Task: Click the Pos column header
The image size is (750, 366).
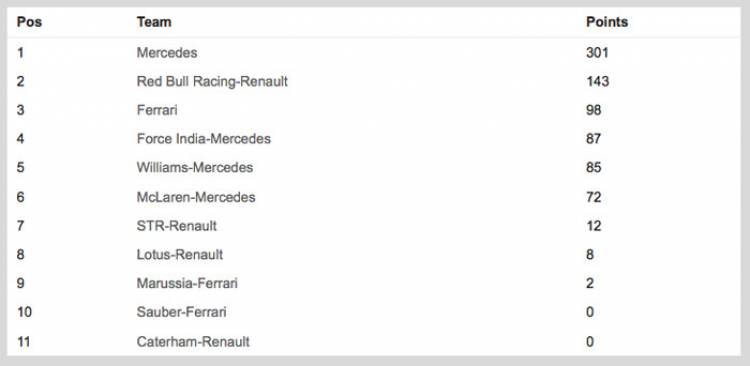Action: click(x=29, y=22)
